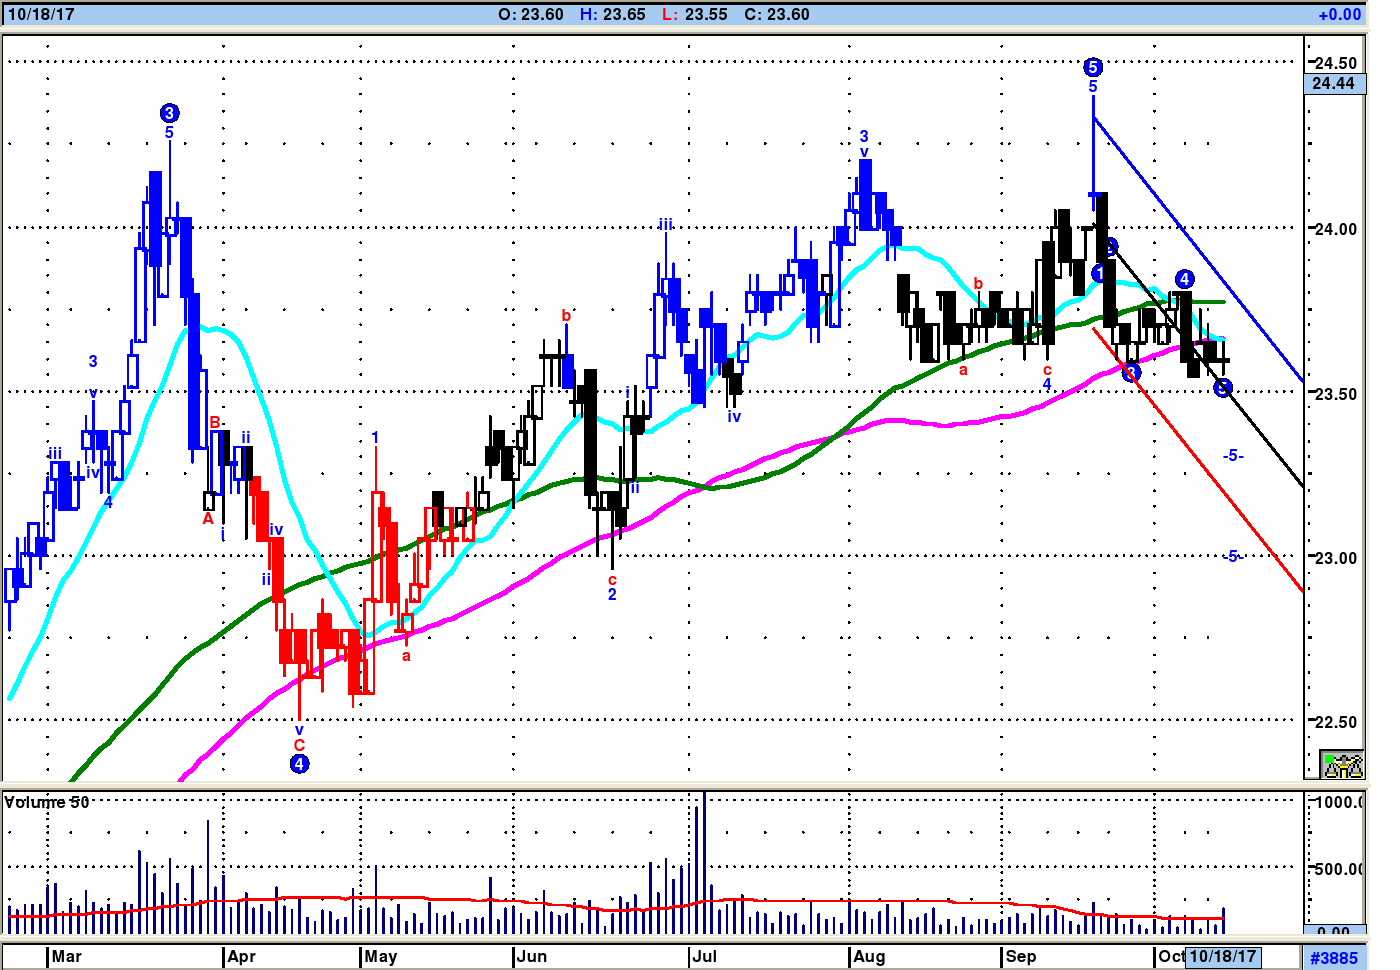Click the red B wave label in April
Image resolution: width=1400 pixels, height=970 pixels.
(215, 423)
